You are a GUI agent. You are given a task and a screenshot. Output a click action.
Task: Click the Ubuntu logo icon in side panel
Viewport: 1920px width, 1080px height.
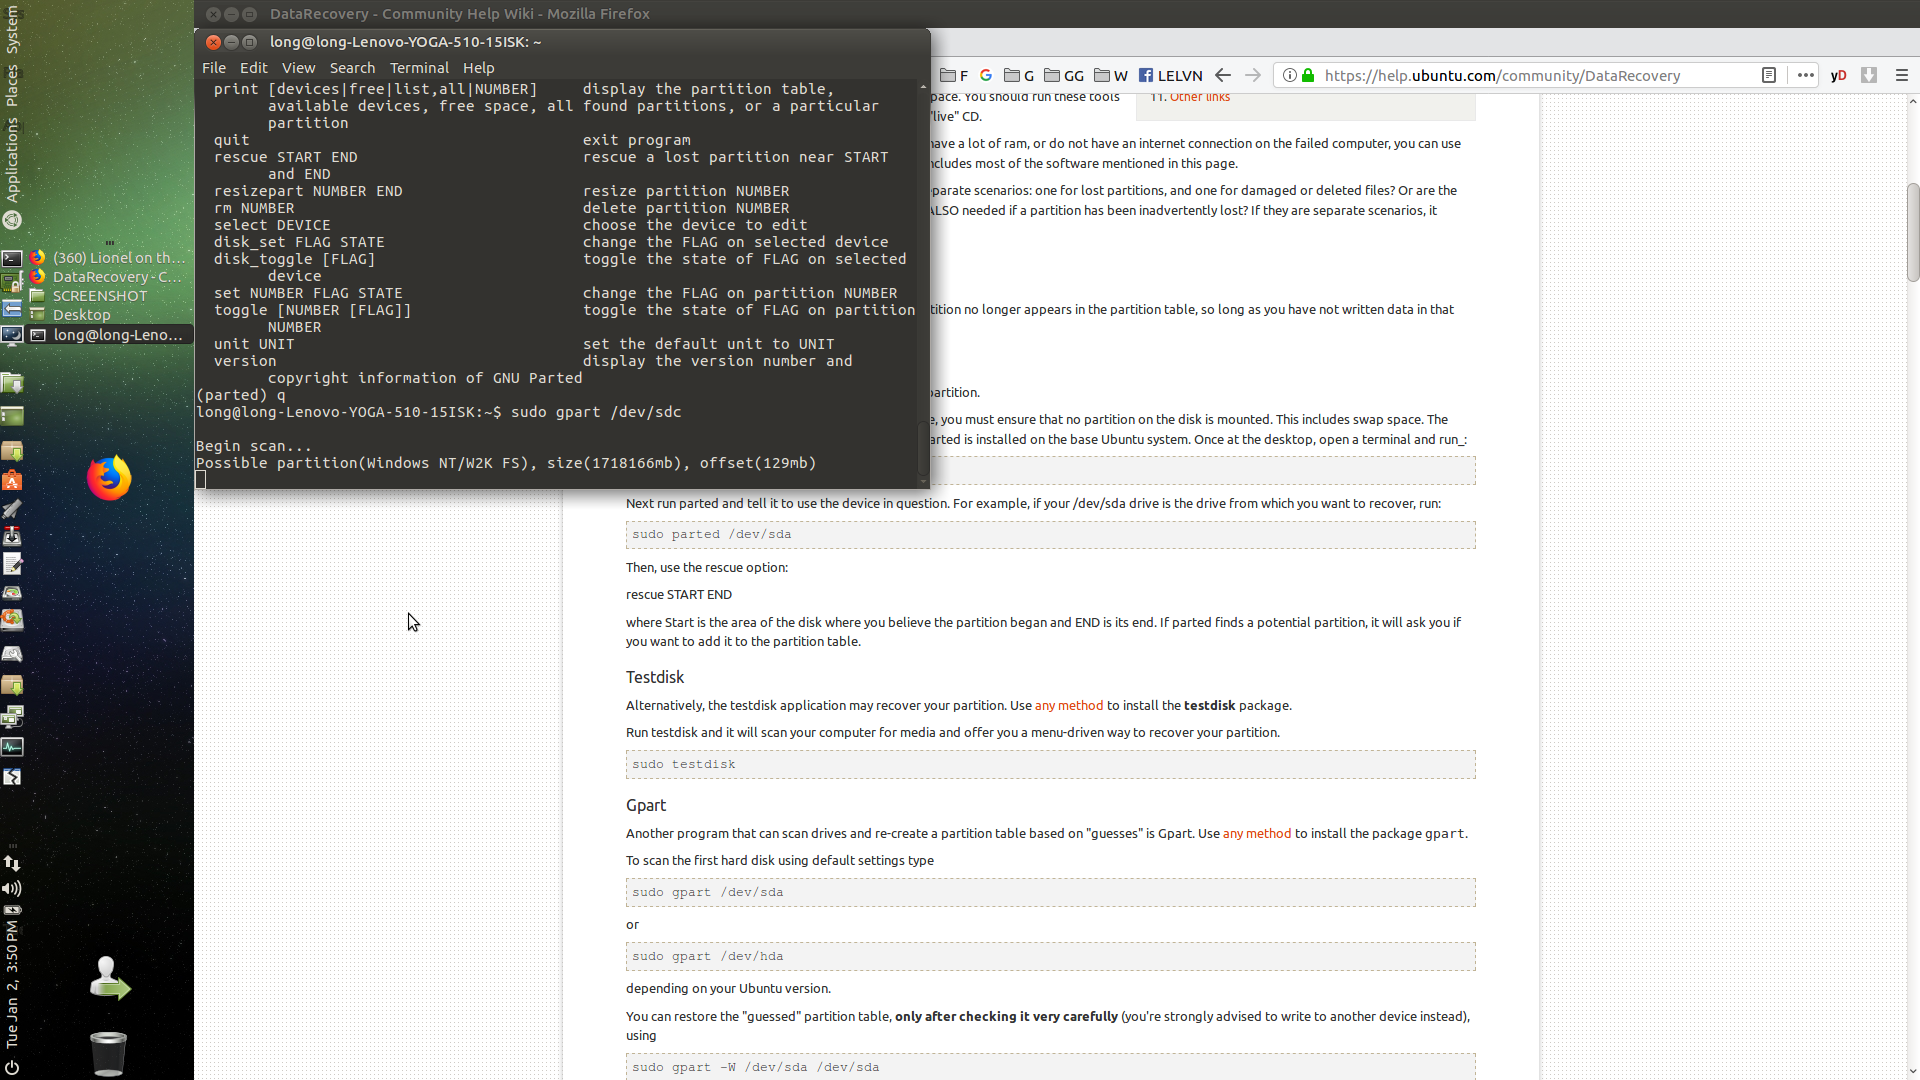(12, 220)
